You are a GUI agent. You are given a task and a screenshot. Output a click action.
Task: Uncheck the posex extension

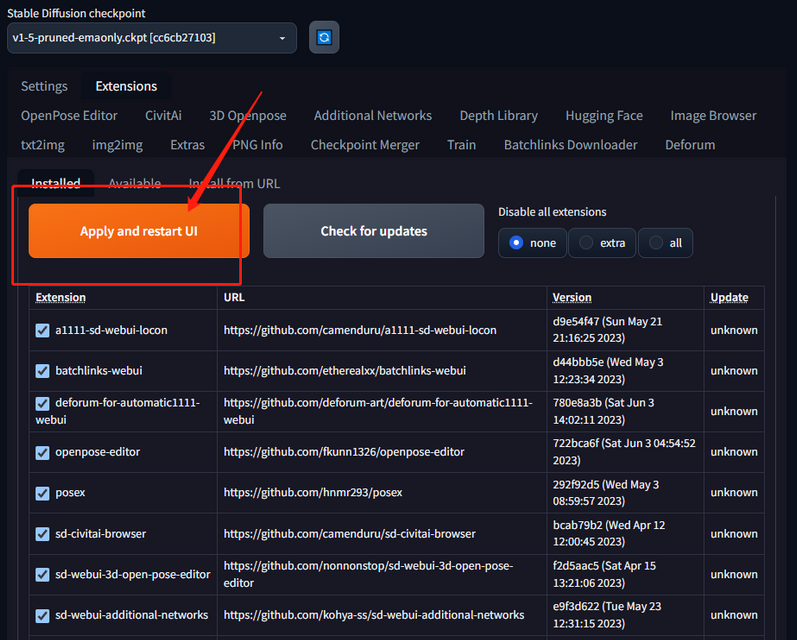point(43,493)
